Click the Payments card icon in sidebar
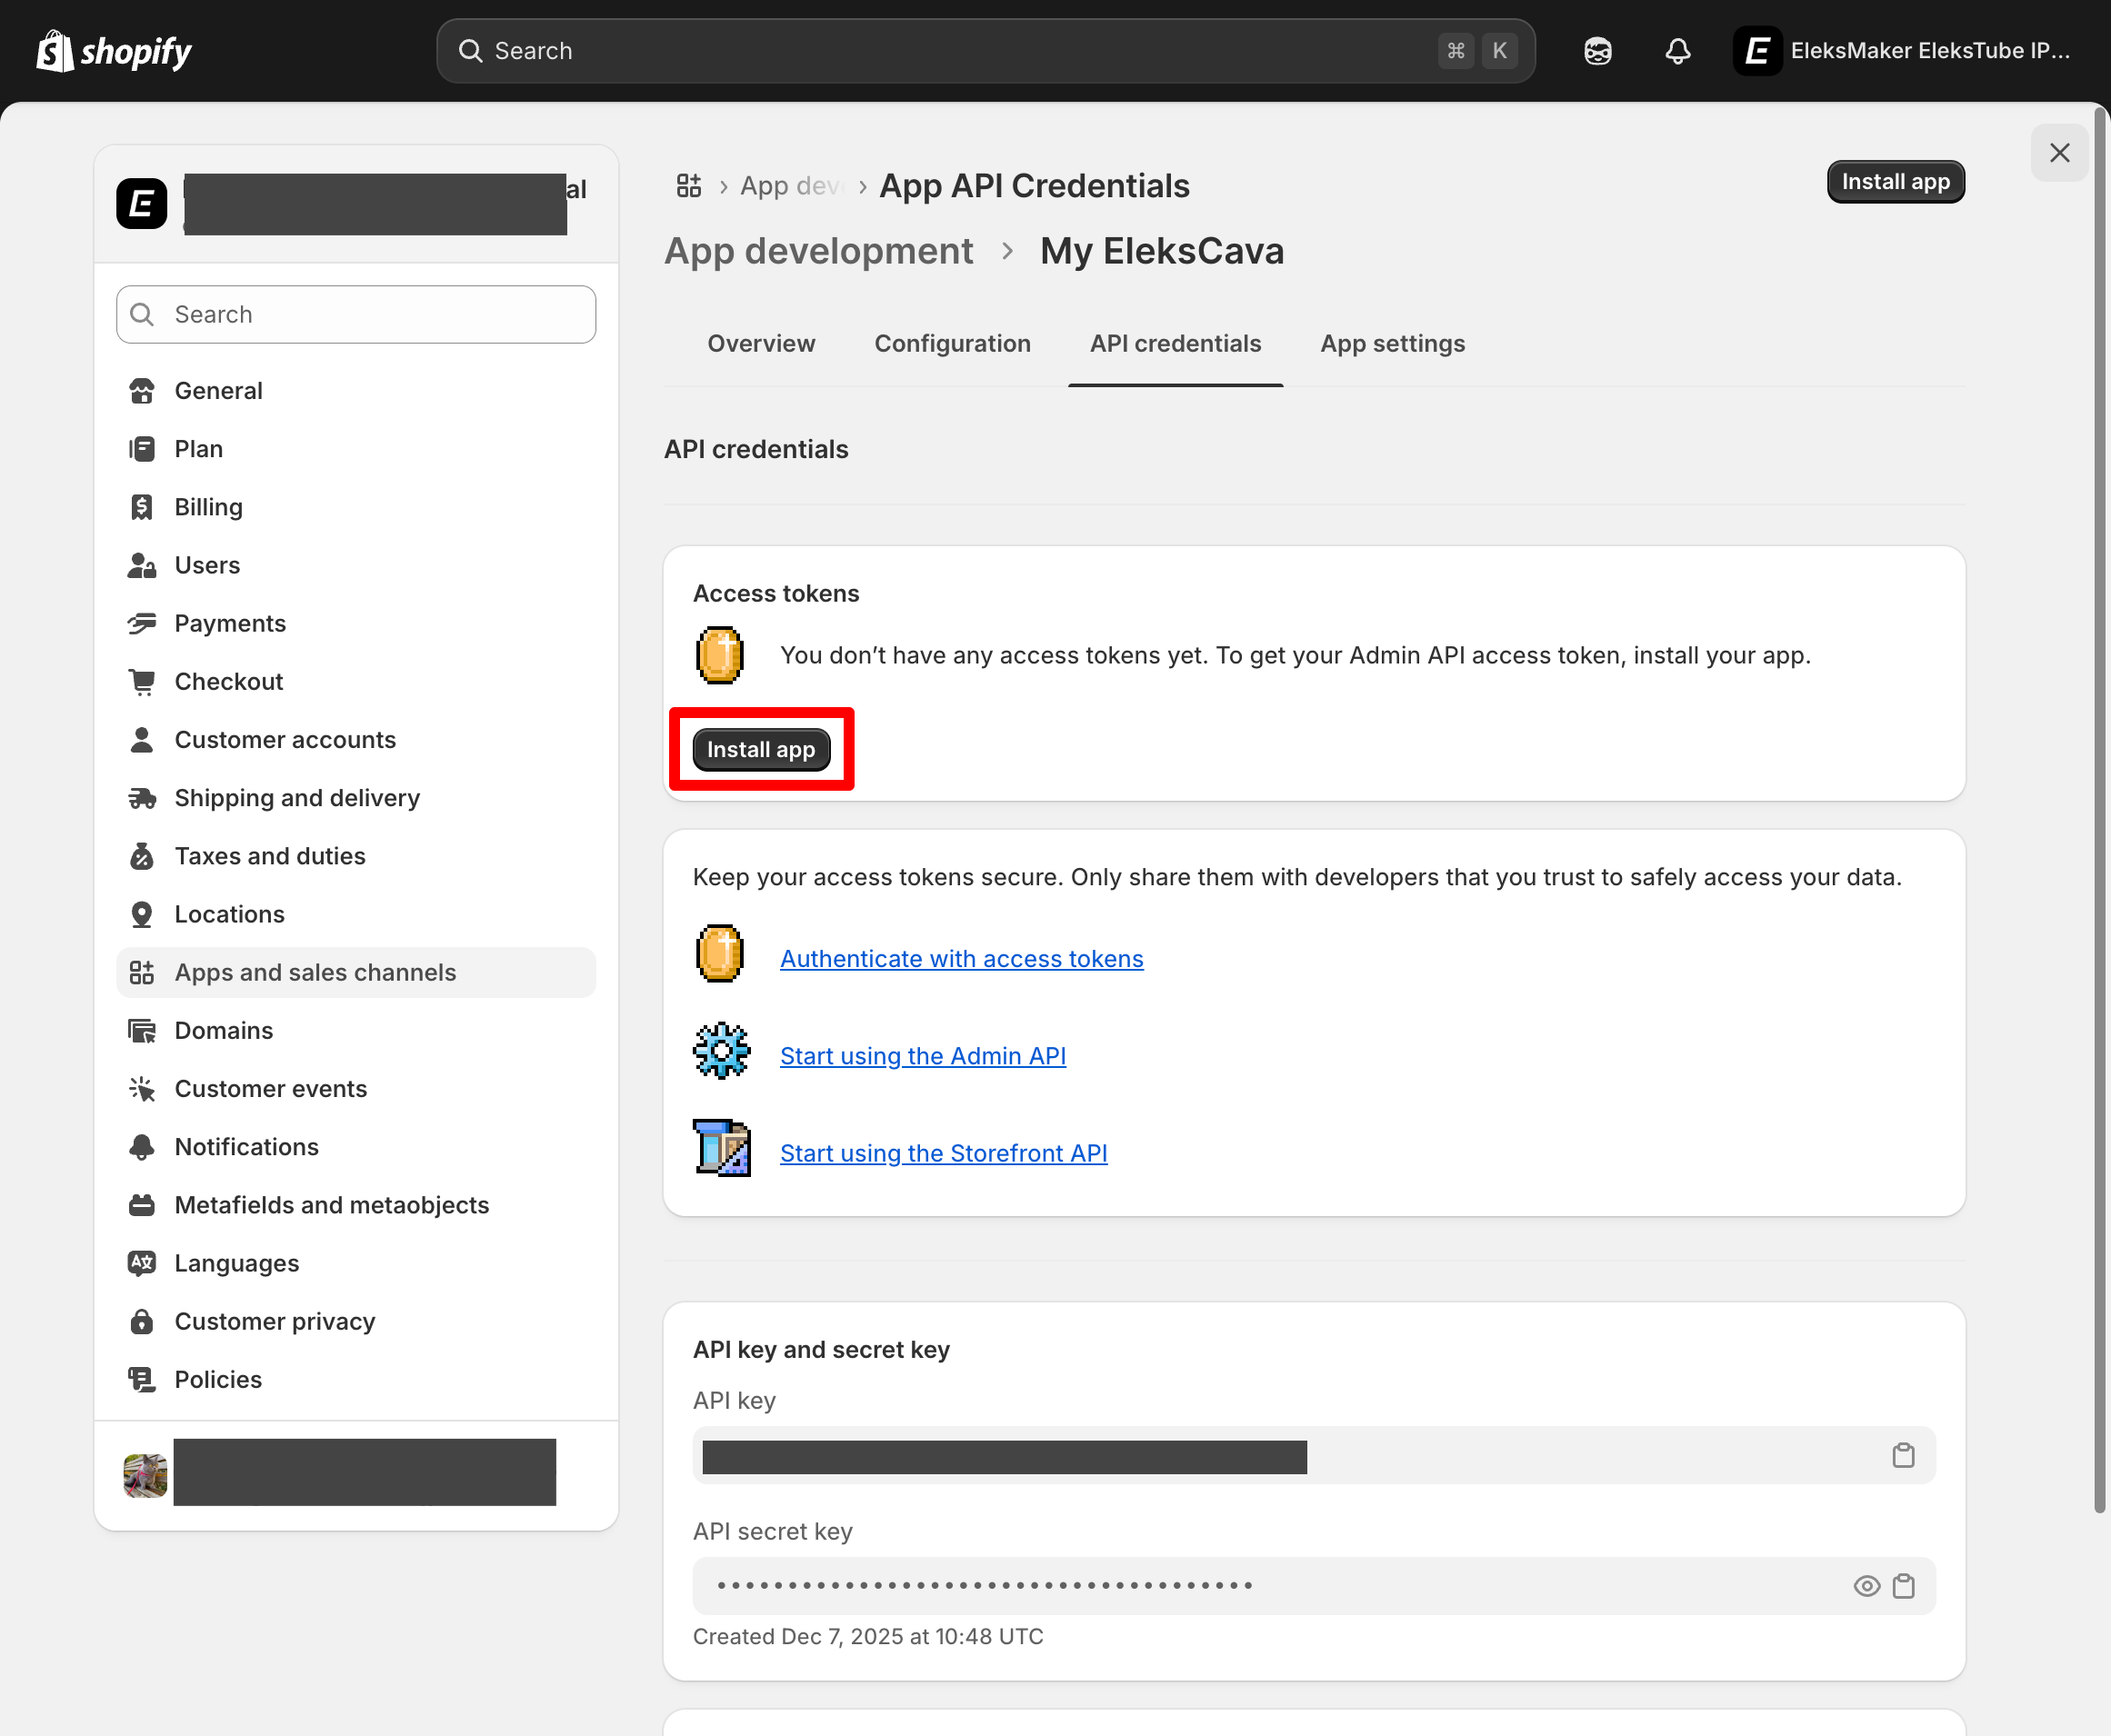 (x=143, y=623)
